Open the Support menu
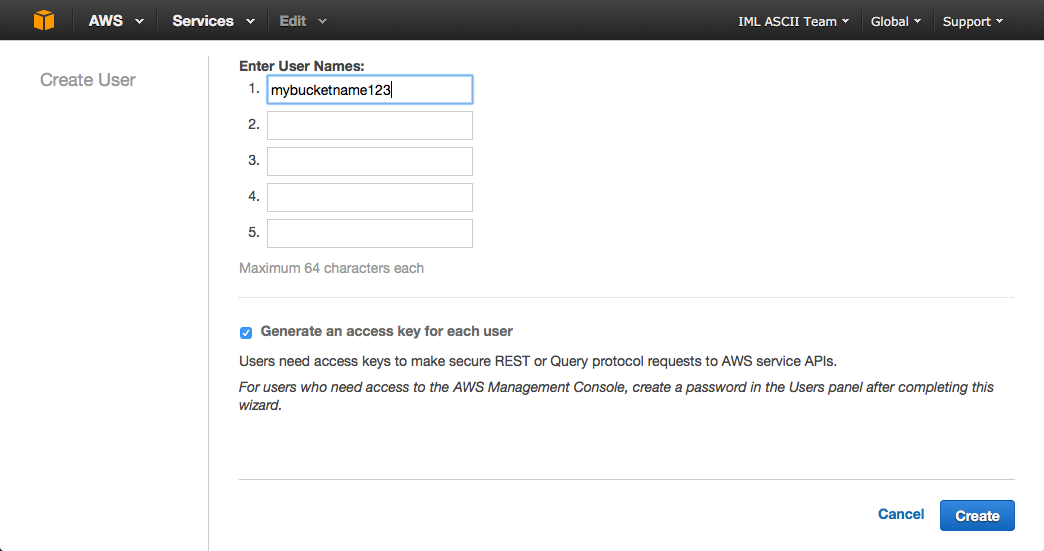The width and height of the screenshot is (1044, 551). click(972, 21)
